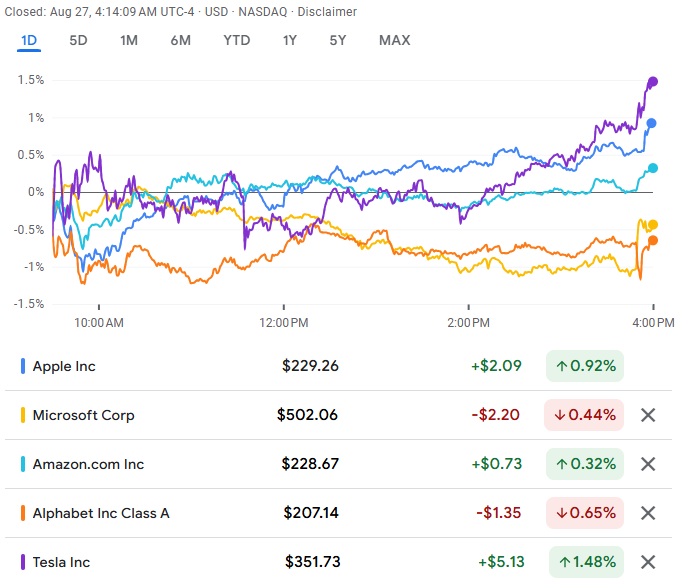The width and height of the screenshot is (691, 584).
Task: Click the 10:00 AM axis label
Action: coord(99,323)
